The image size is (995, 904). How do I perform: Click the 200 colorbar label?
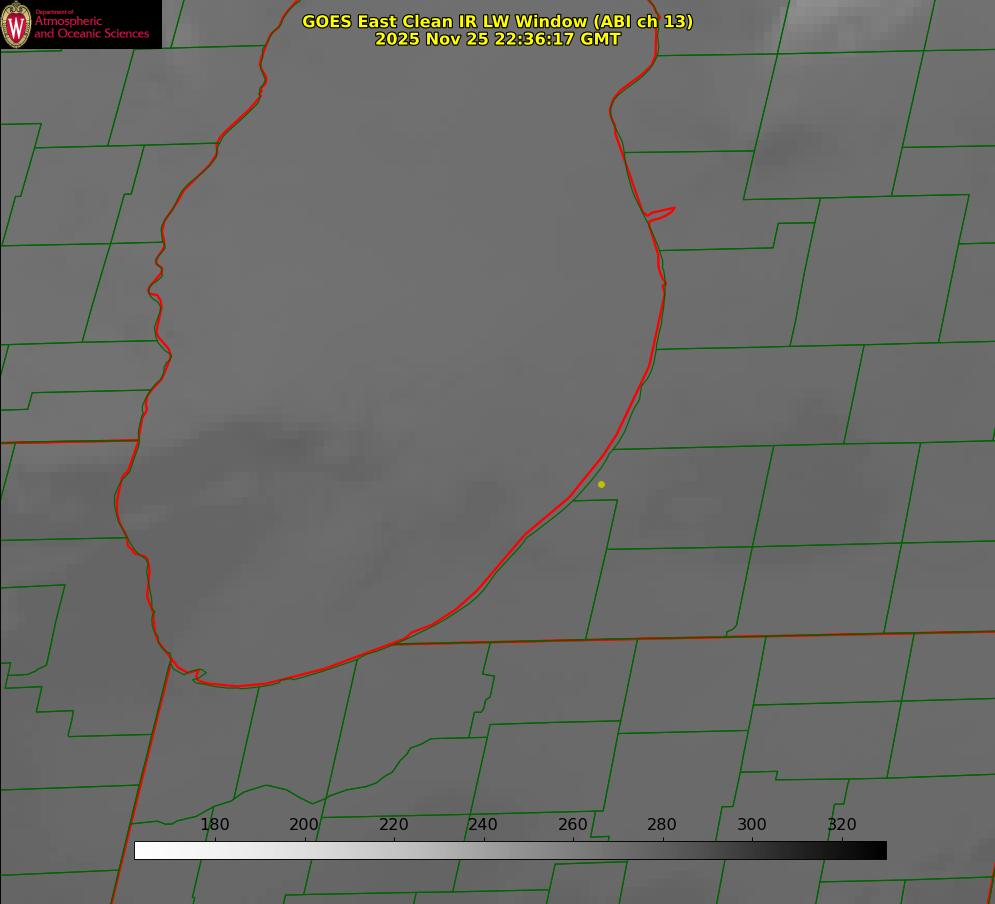pyautogui.click(x=304, y=824)
